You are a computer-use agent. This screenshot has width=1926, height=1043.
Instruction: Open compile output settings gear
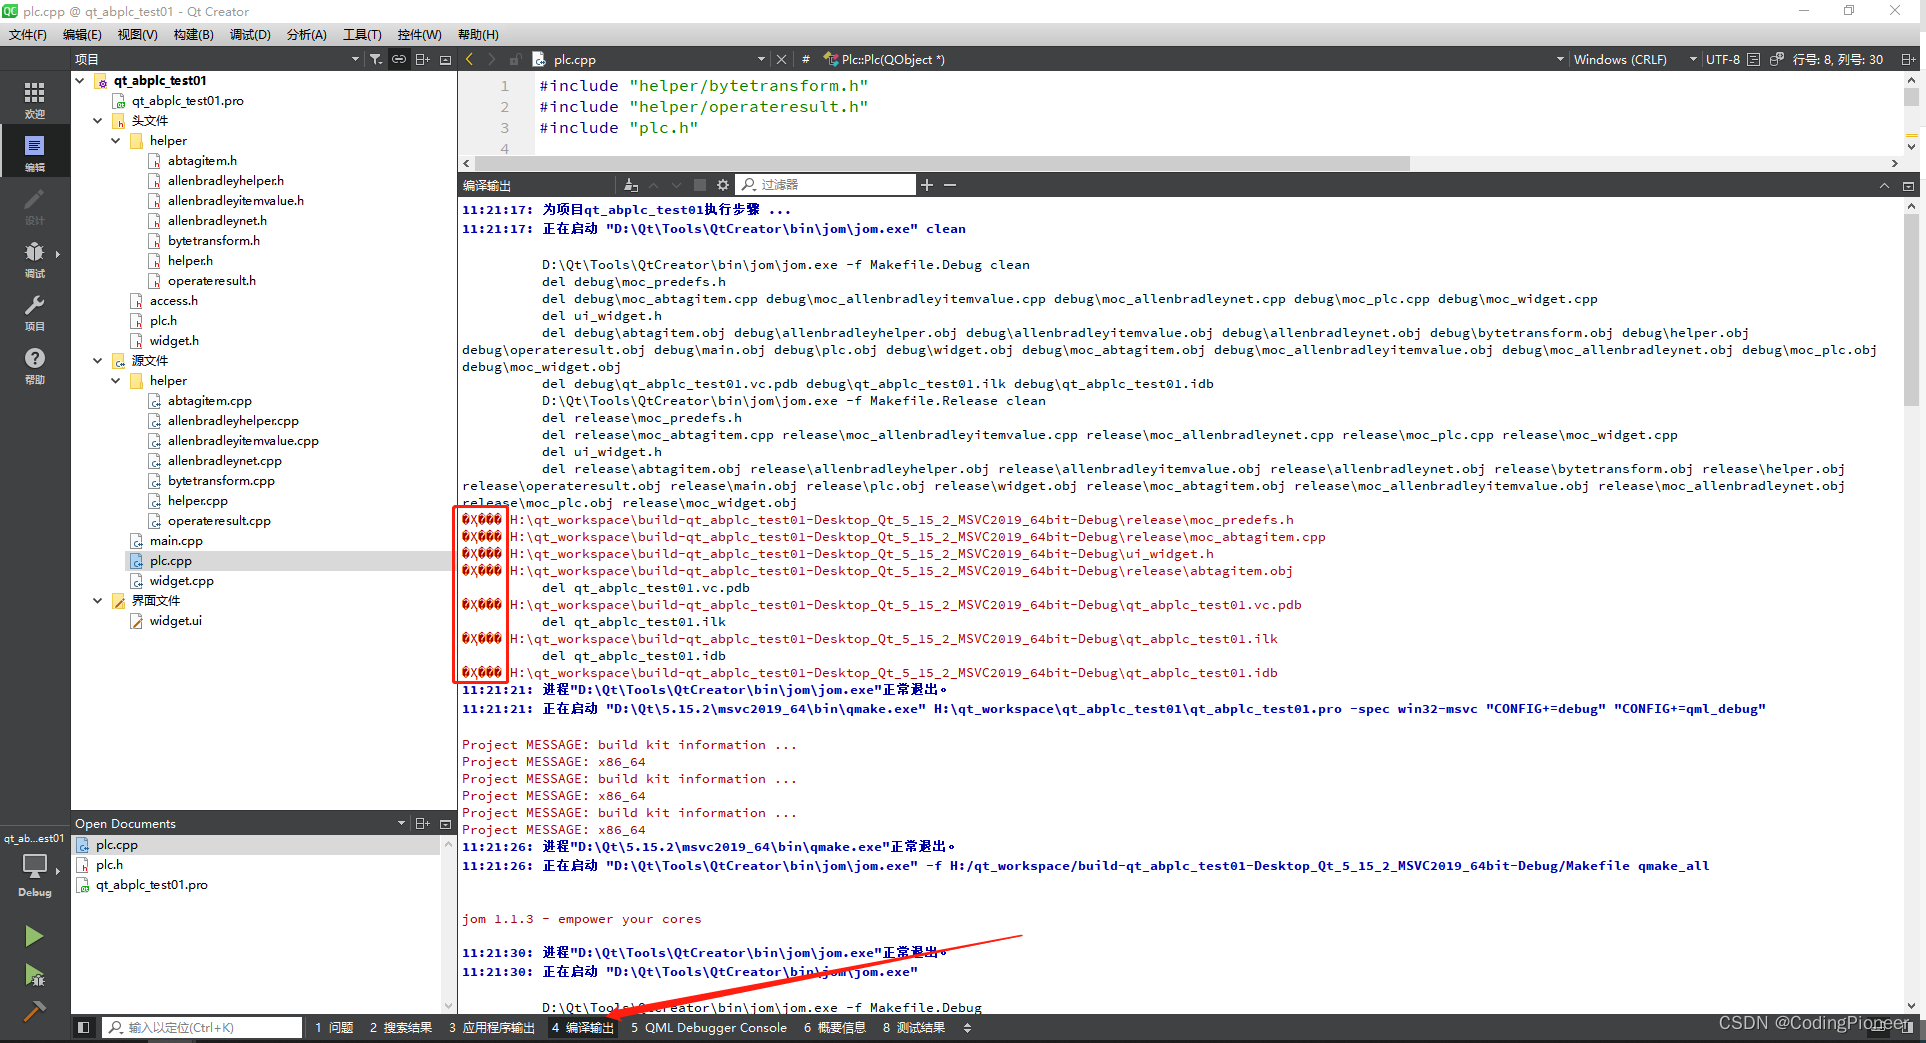[x=723, y=185]
